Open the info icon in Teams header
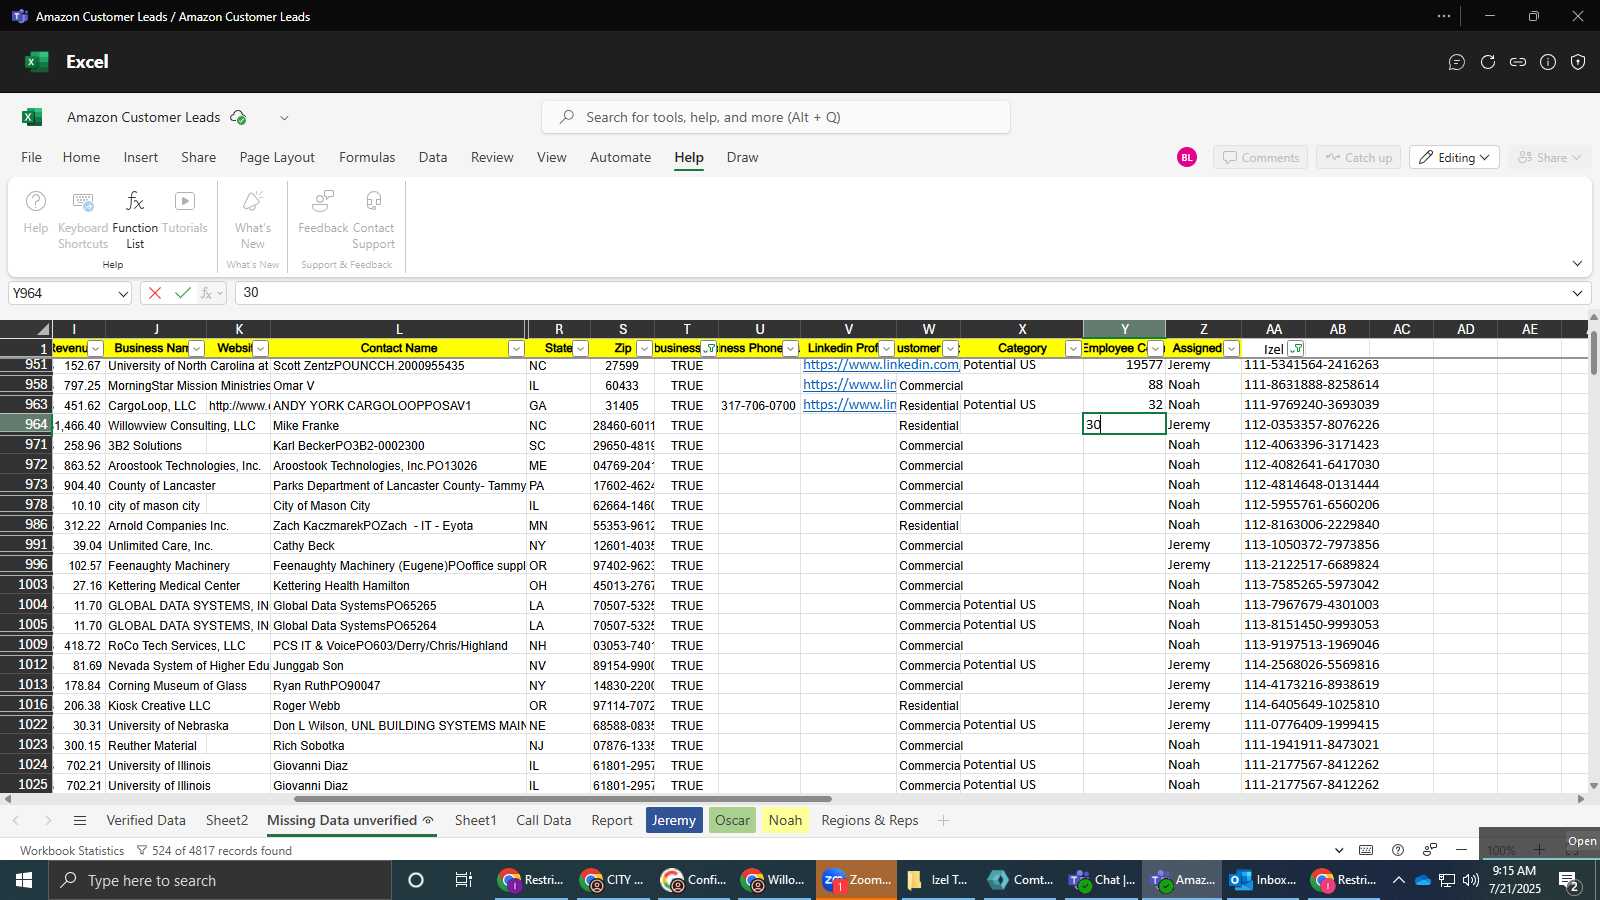The height and width of the screenshot is (900, 1600). tap(1548, 62)
